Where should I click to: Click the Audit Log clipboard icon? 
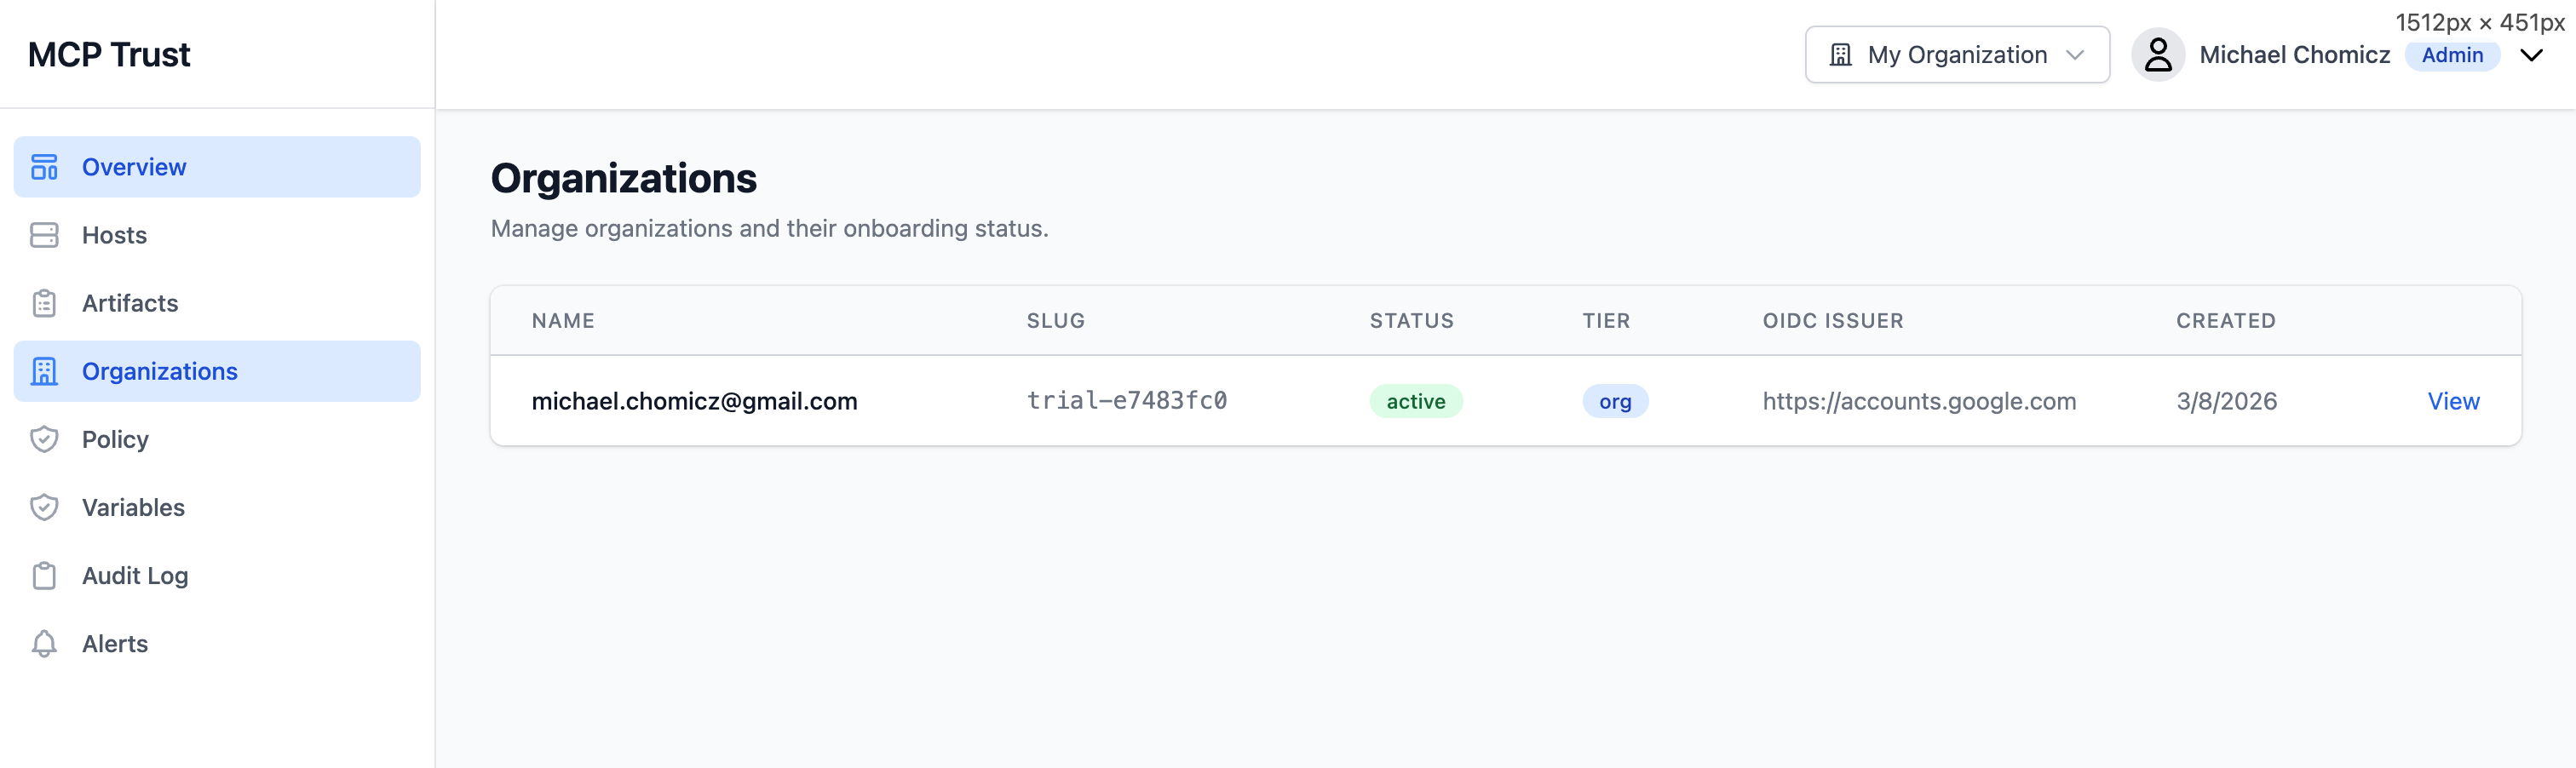[44, 575]
